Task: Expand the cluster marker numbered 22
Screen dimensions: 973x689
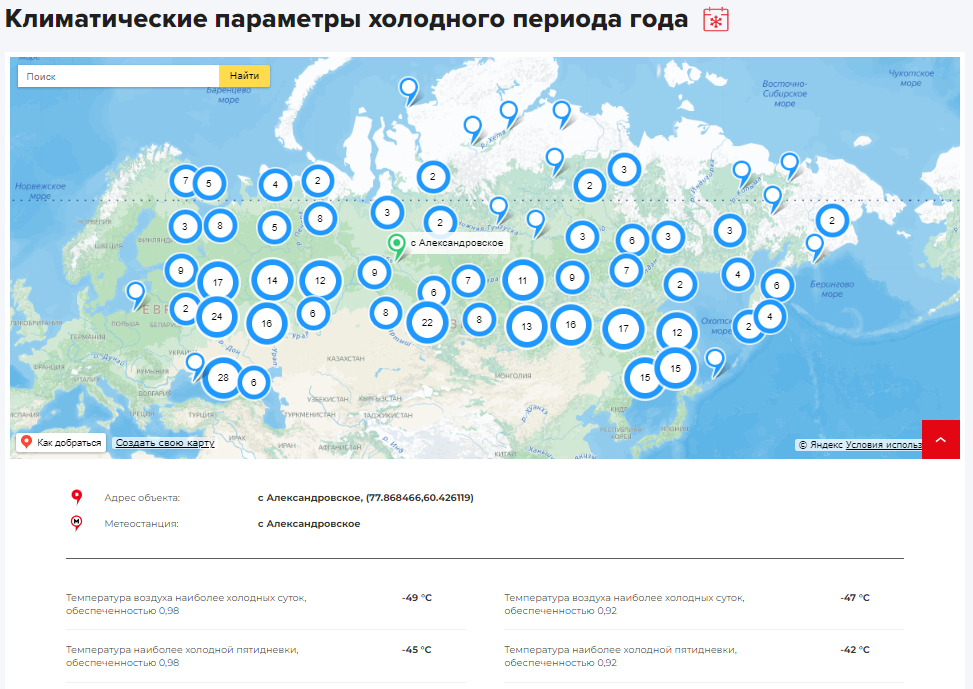Action: click(427, 322)
